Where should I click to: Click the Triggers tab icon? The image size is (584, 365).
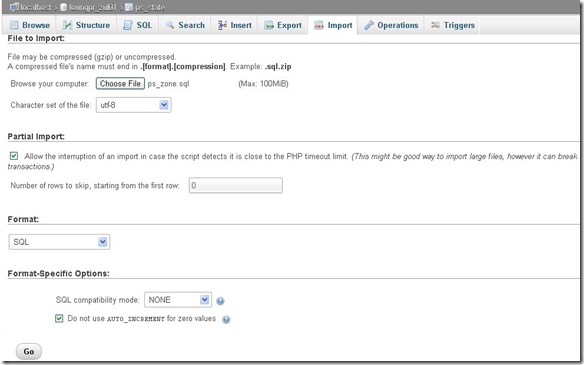tap(435, 25)
